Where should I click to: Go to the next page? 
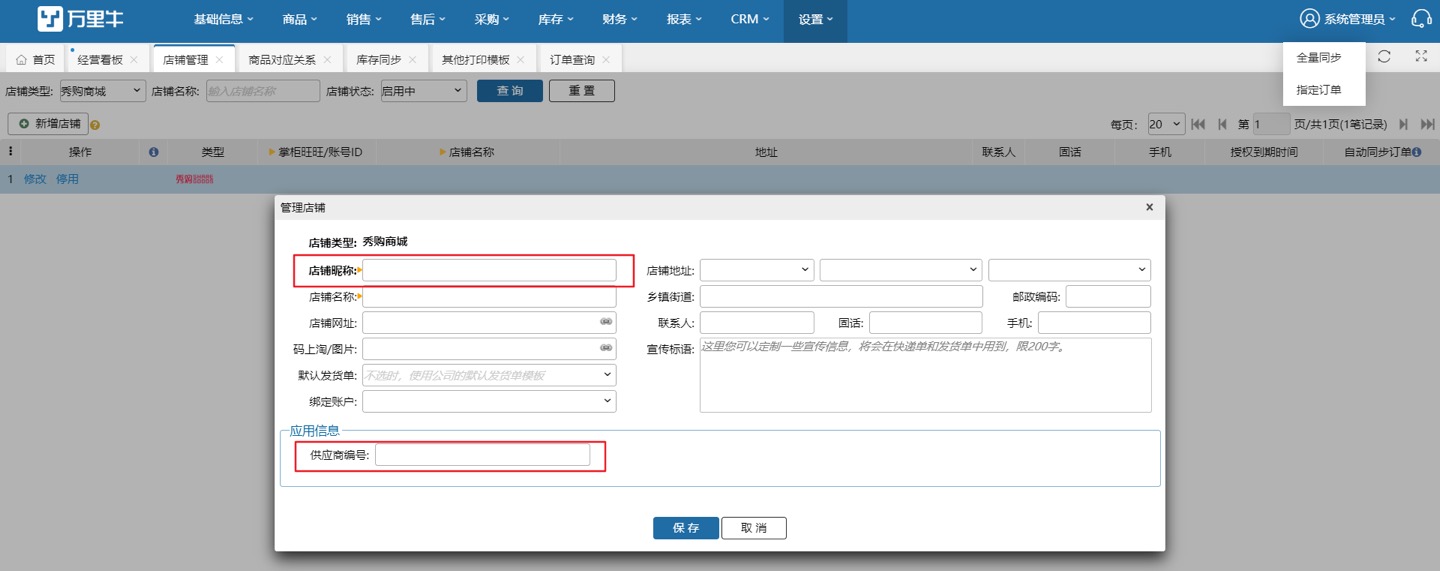click(x=1404, y=124)
